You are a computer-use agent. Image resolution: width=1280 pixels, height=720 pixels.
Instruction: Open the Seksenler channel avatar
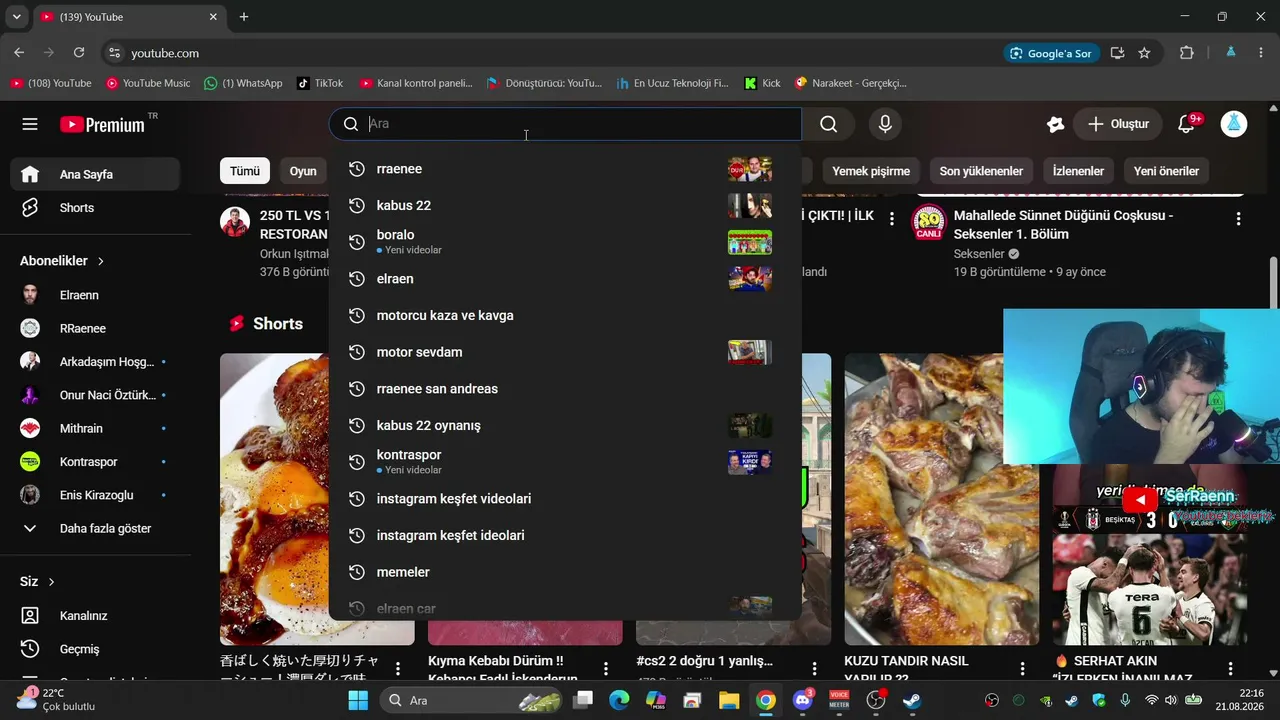929,223
